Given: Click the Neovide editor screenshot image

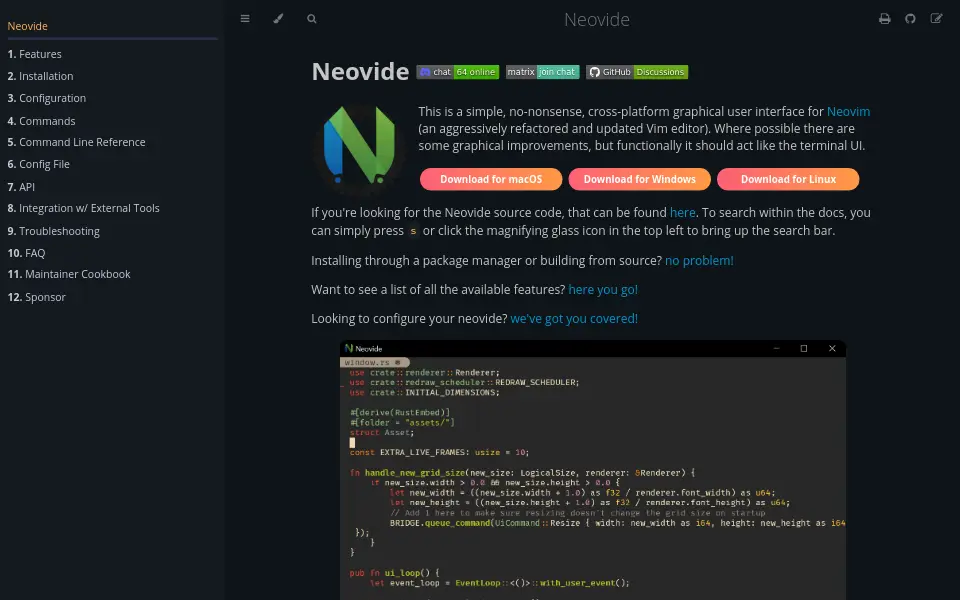Looking at the screenshot, I should click(x=593, y=470).
